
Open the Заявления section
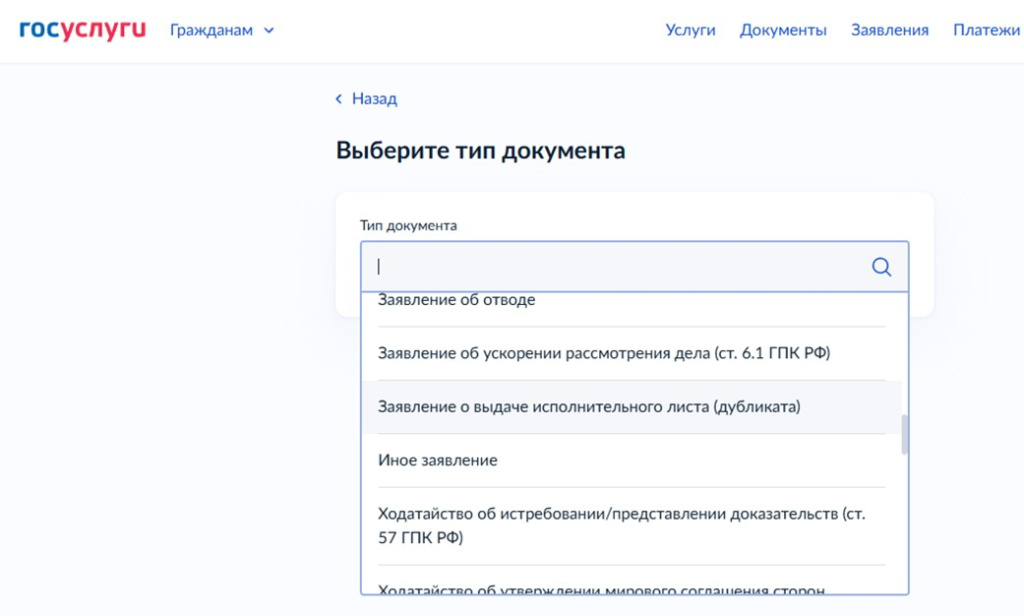pyautogui.click(x=889, y=30)
